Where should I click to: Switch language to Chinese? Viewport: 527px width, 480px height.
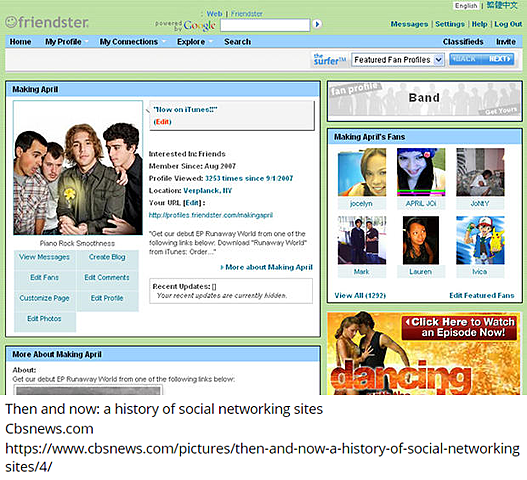502,5
